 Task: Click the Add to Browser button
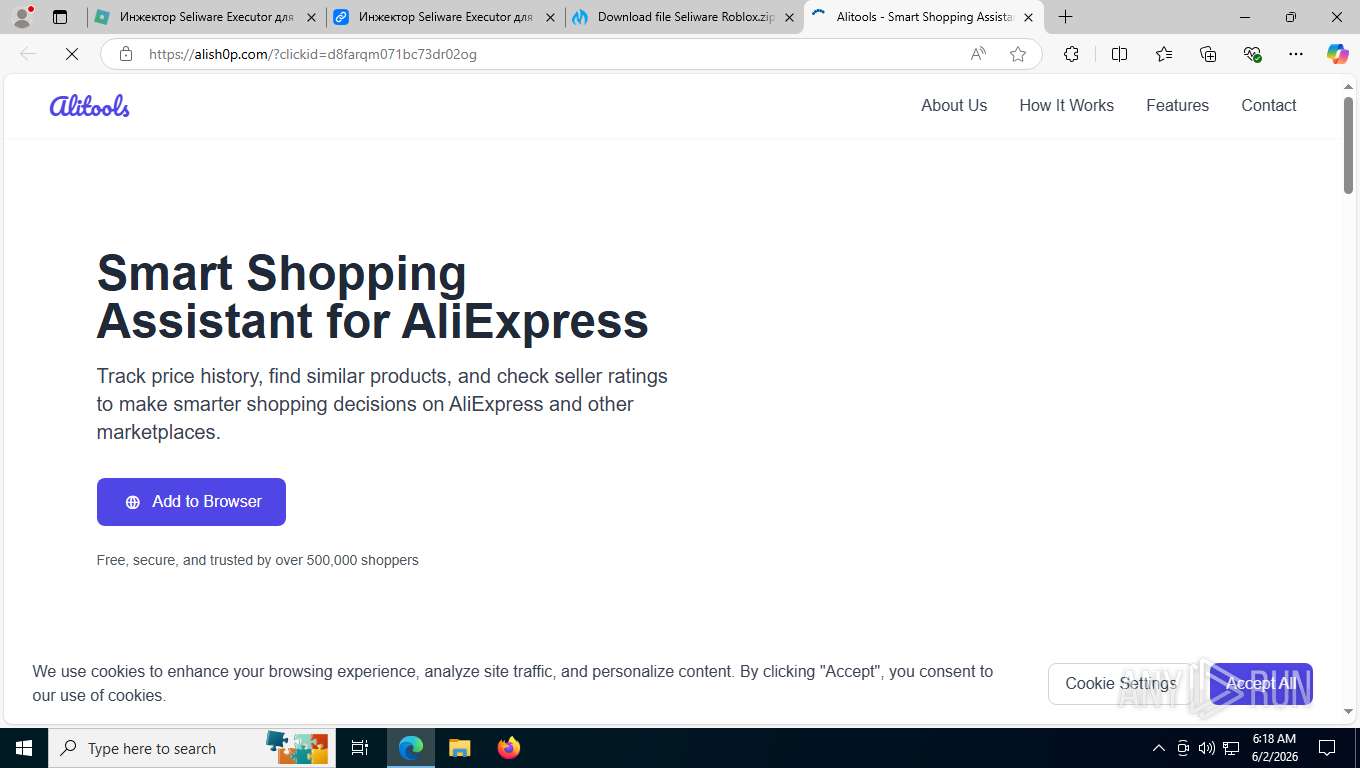(191, 502)
